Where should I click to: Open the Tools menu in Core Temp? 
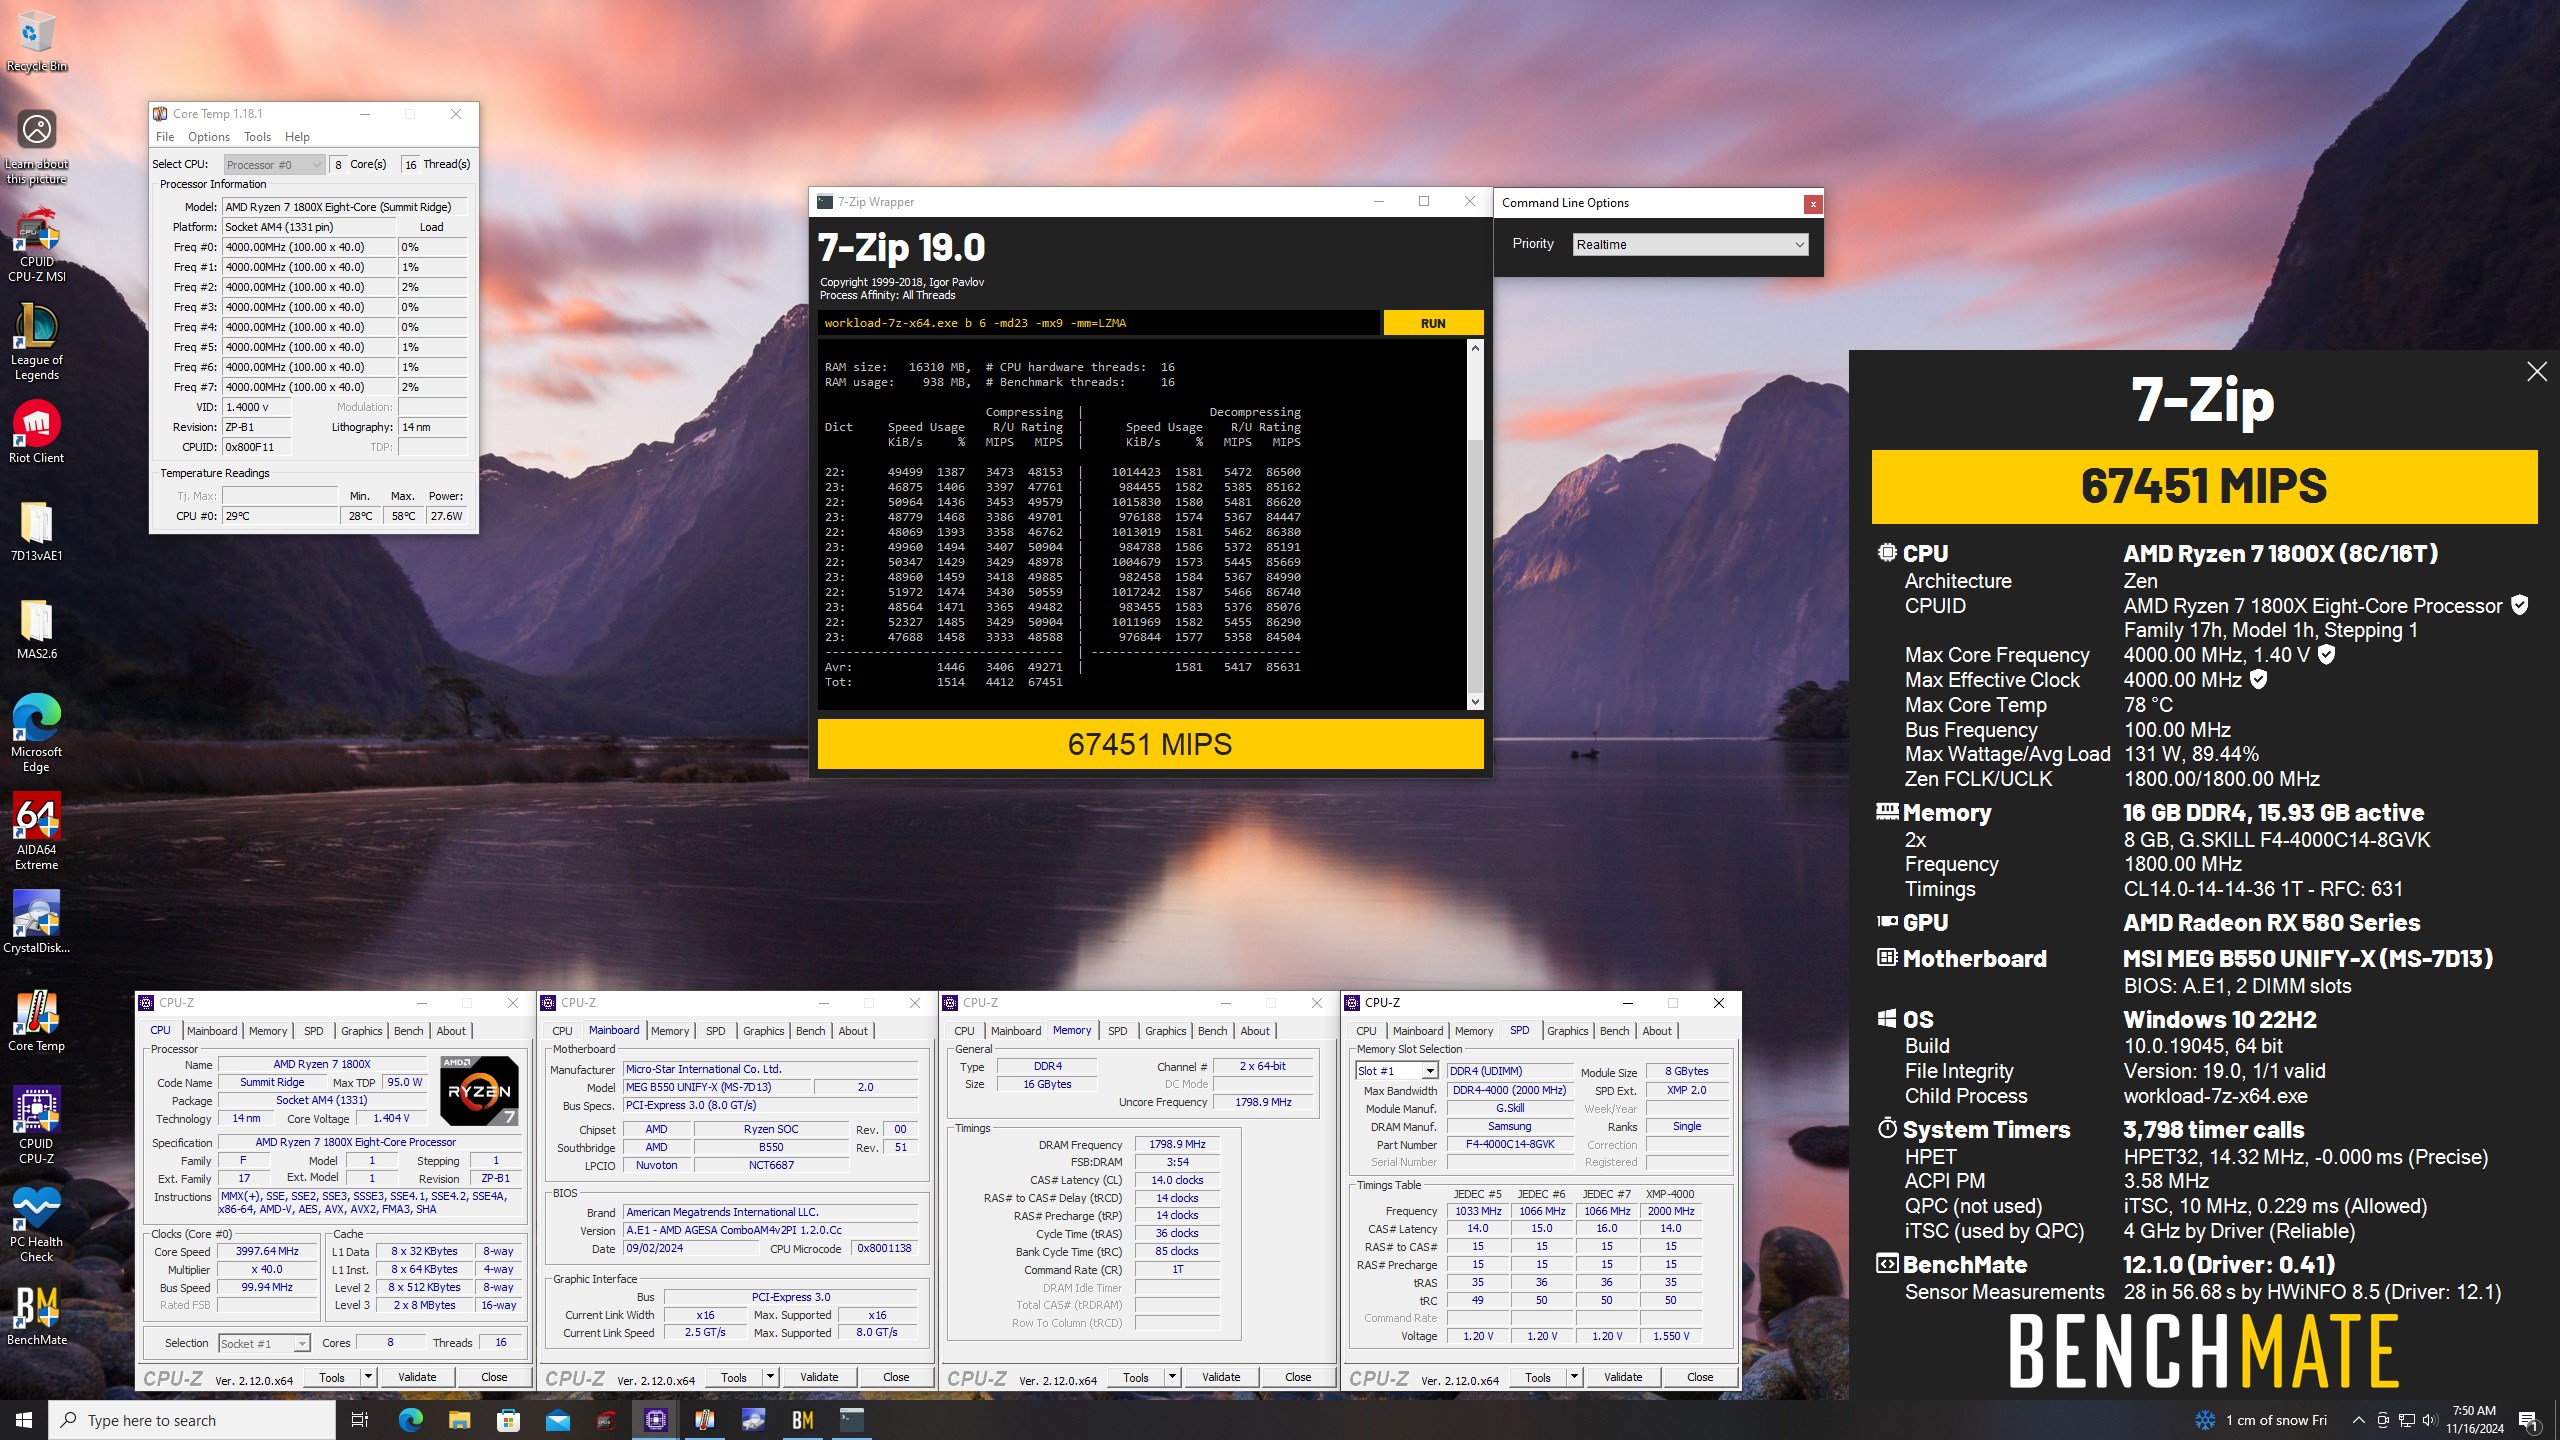pos(257,137)
